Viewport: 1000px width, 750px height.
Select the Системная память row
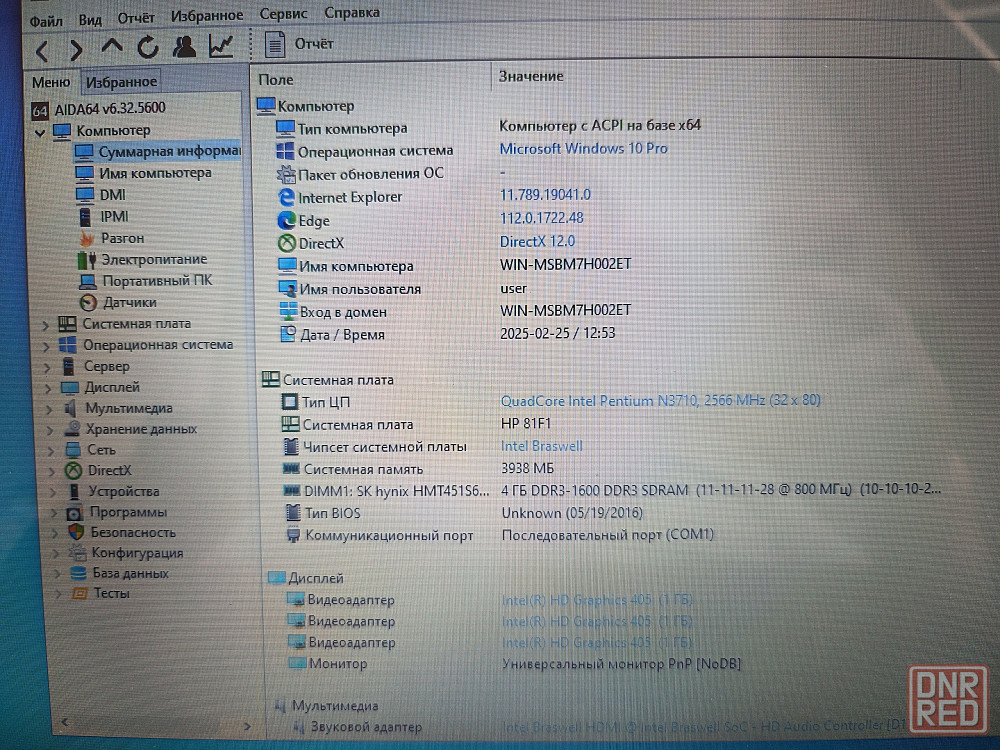tap(420, 469)
